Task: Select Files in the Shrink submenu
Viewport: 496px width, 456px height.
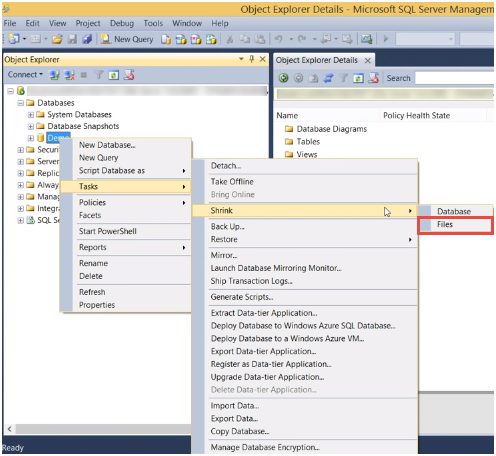Action: tap(455, 225)
